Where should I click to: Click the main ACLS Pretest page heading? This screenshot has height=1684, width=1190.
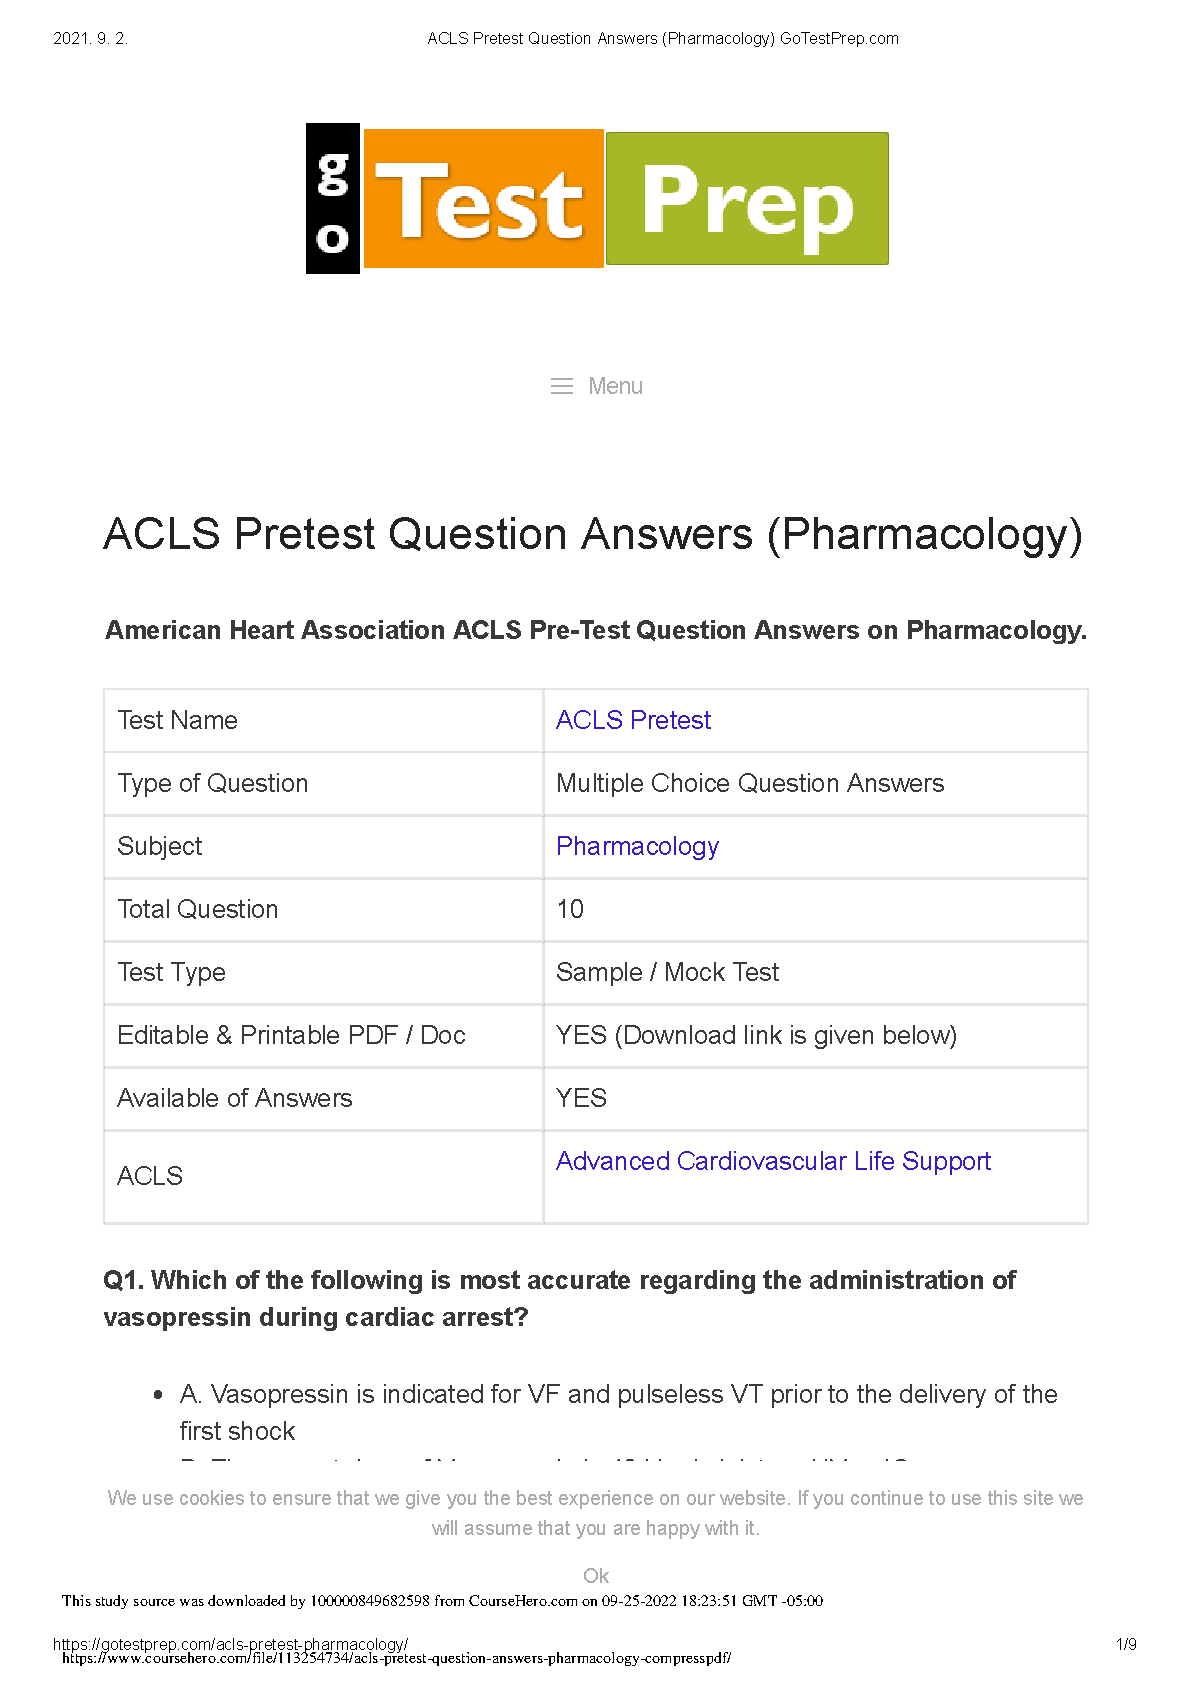point(593,534)
